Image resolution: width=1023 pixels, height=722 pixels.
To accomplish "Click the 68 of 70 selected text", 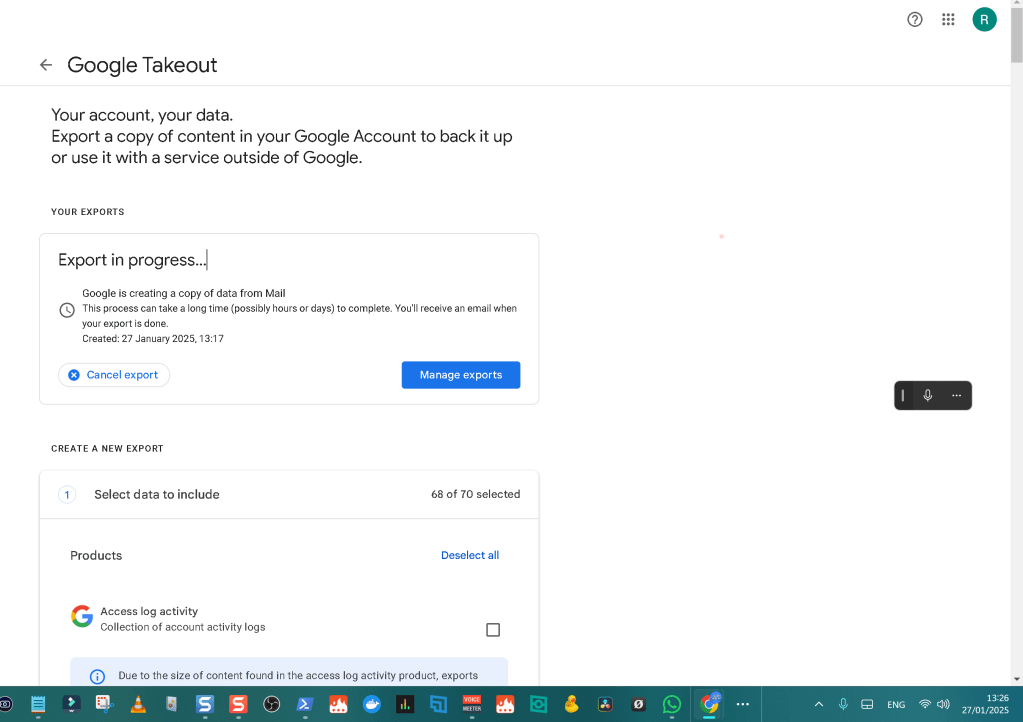I will [x=476, y=494].
